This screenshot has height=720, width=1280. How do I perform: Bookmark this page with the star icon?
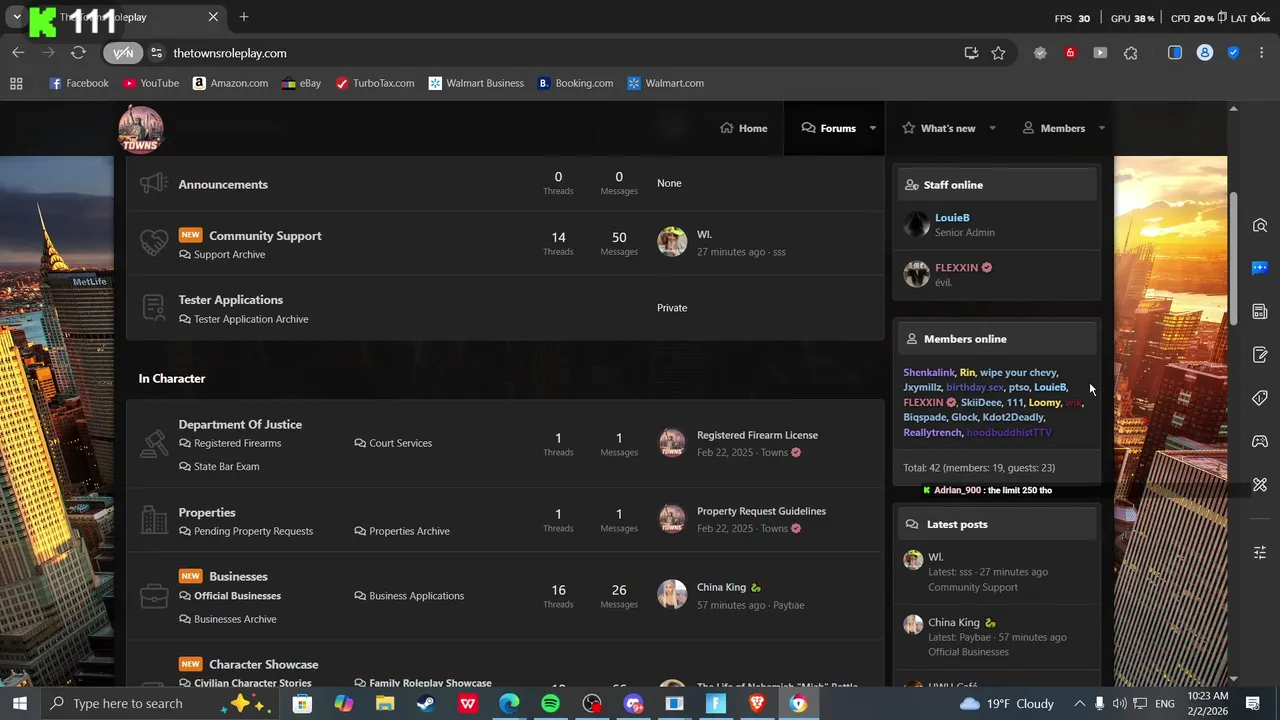pyautogui.click(x=998, y=53)
